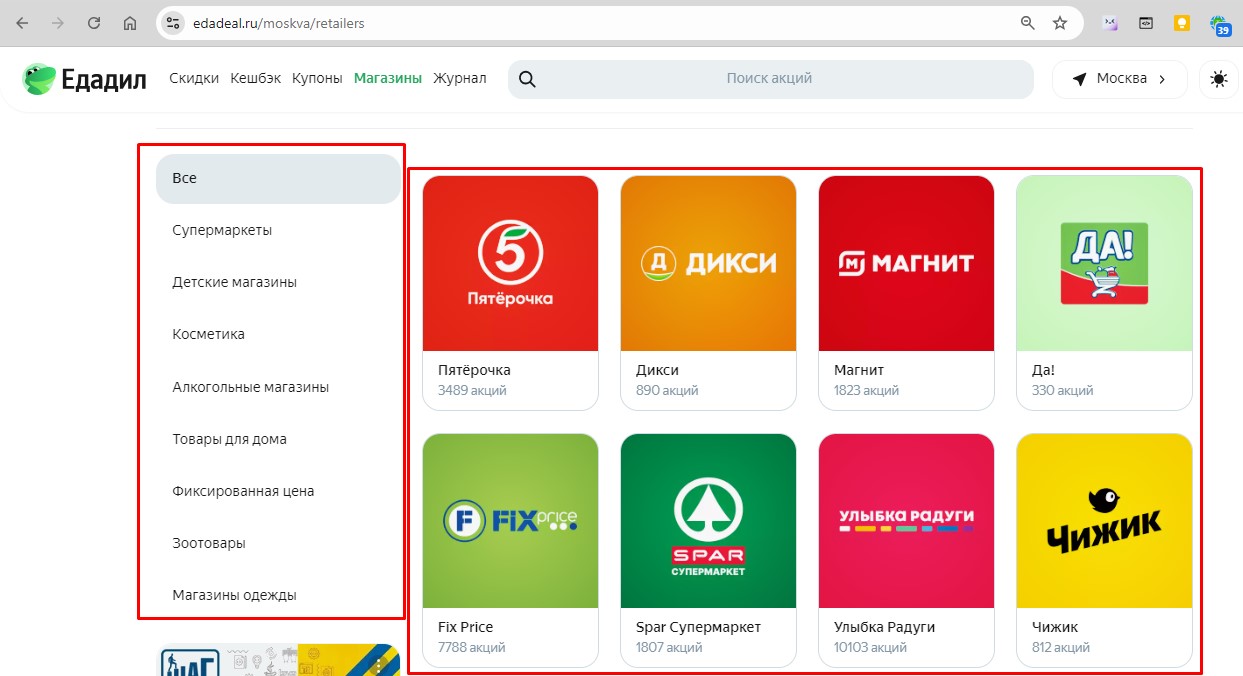1243x676 pixels.
Task: Click the Улыбка Радуги store name
Action: coord(884,627)
